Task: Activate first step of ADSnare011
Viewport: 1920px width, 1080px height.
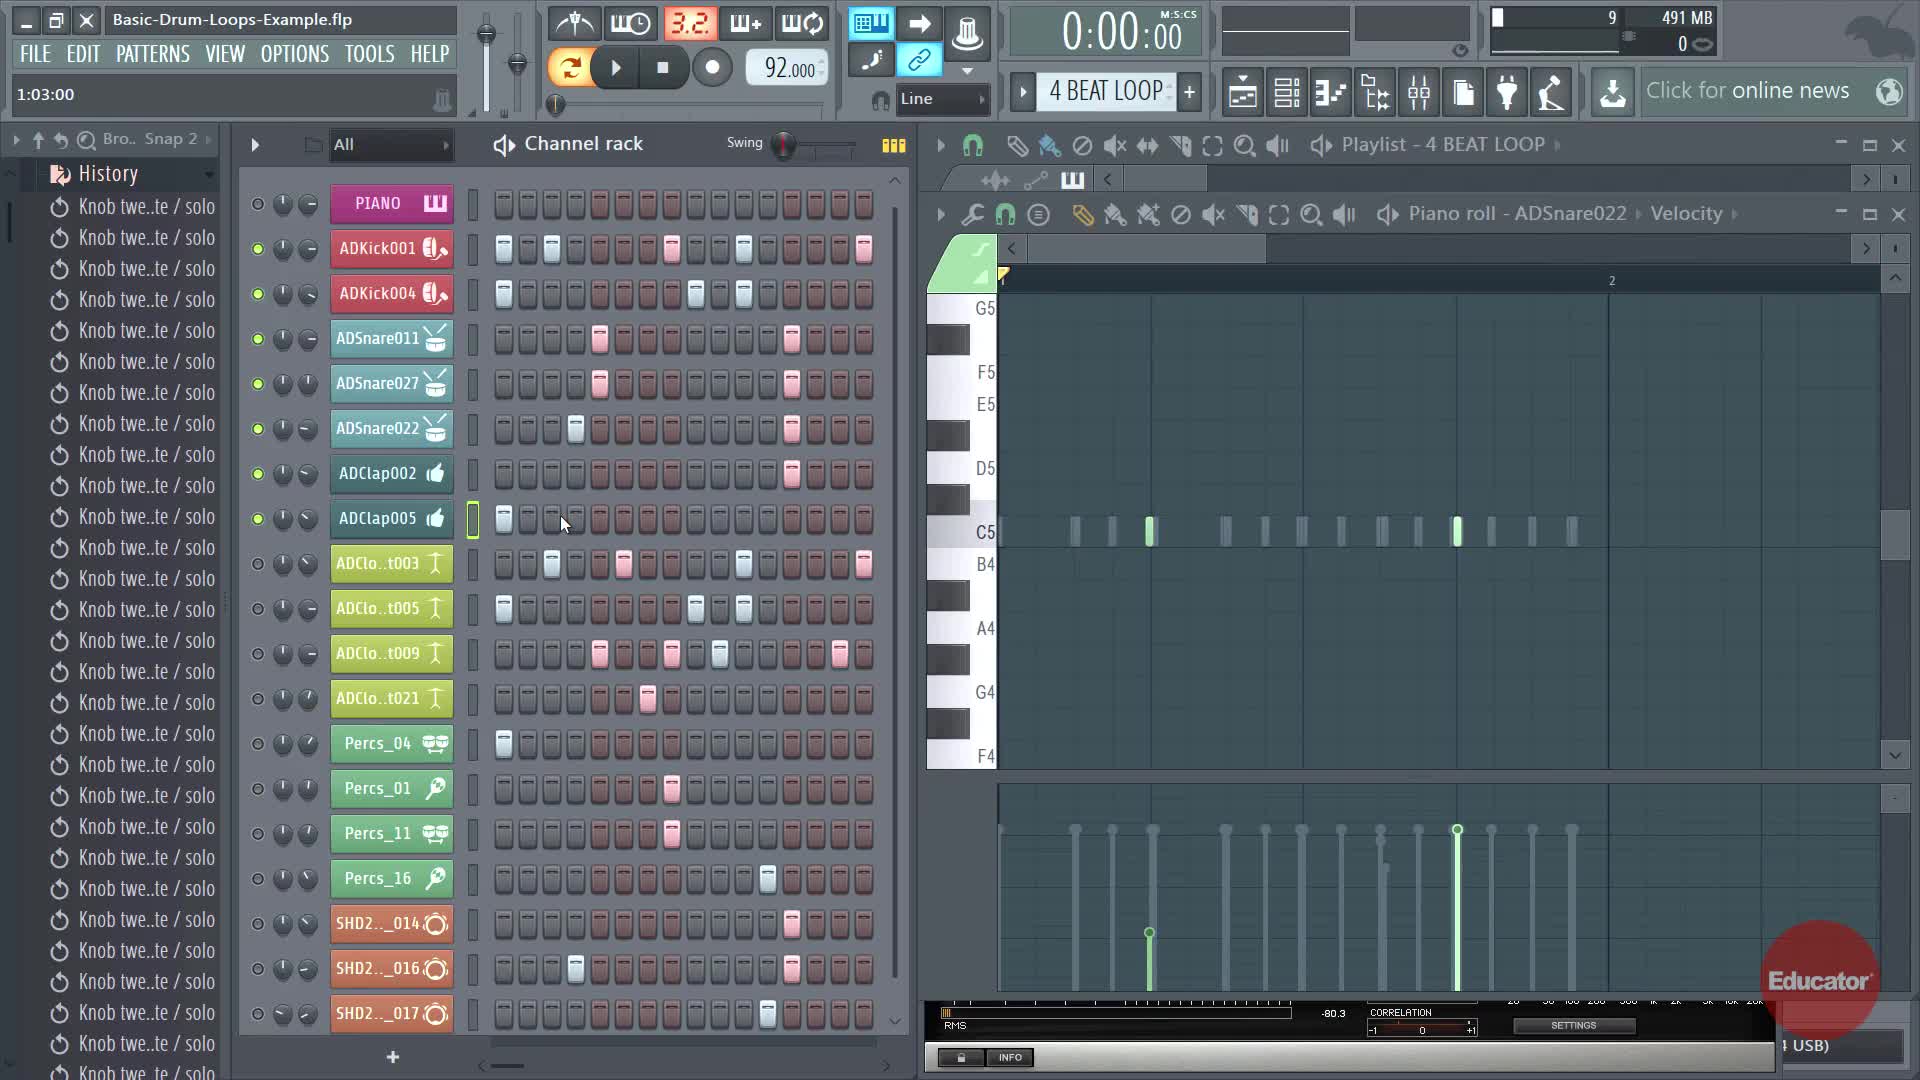Action: click(504, 339)
